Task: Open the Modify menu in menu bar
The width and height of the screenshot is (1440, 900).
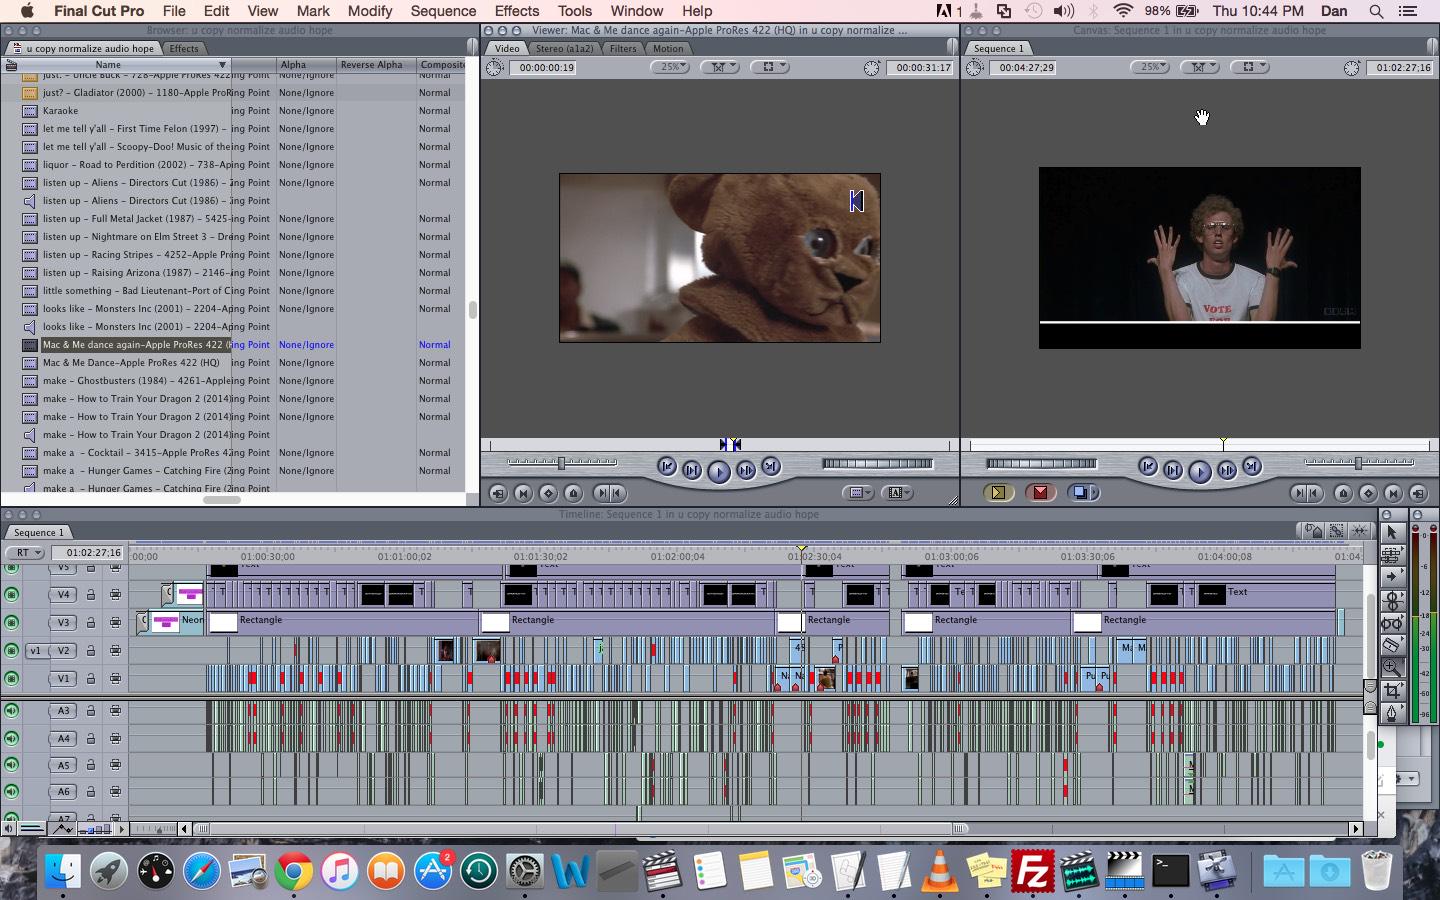Action: point(370,11)
